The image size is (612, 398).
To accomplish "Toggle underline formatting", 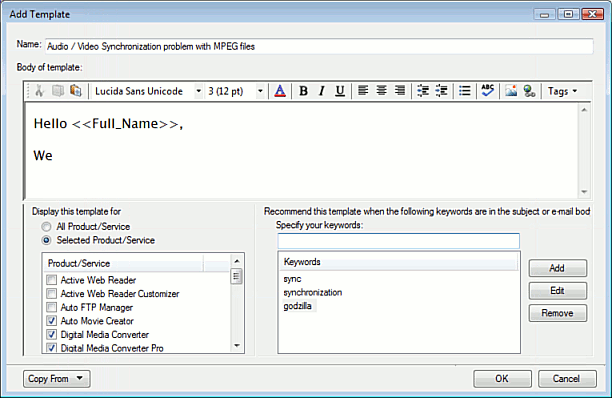I will [x=340, y=91].
